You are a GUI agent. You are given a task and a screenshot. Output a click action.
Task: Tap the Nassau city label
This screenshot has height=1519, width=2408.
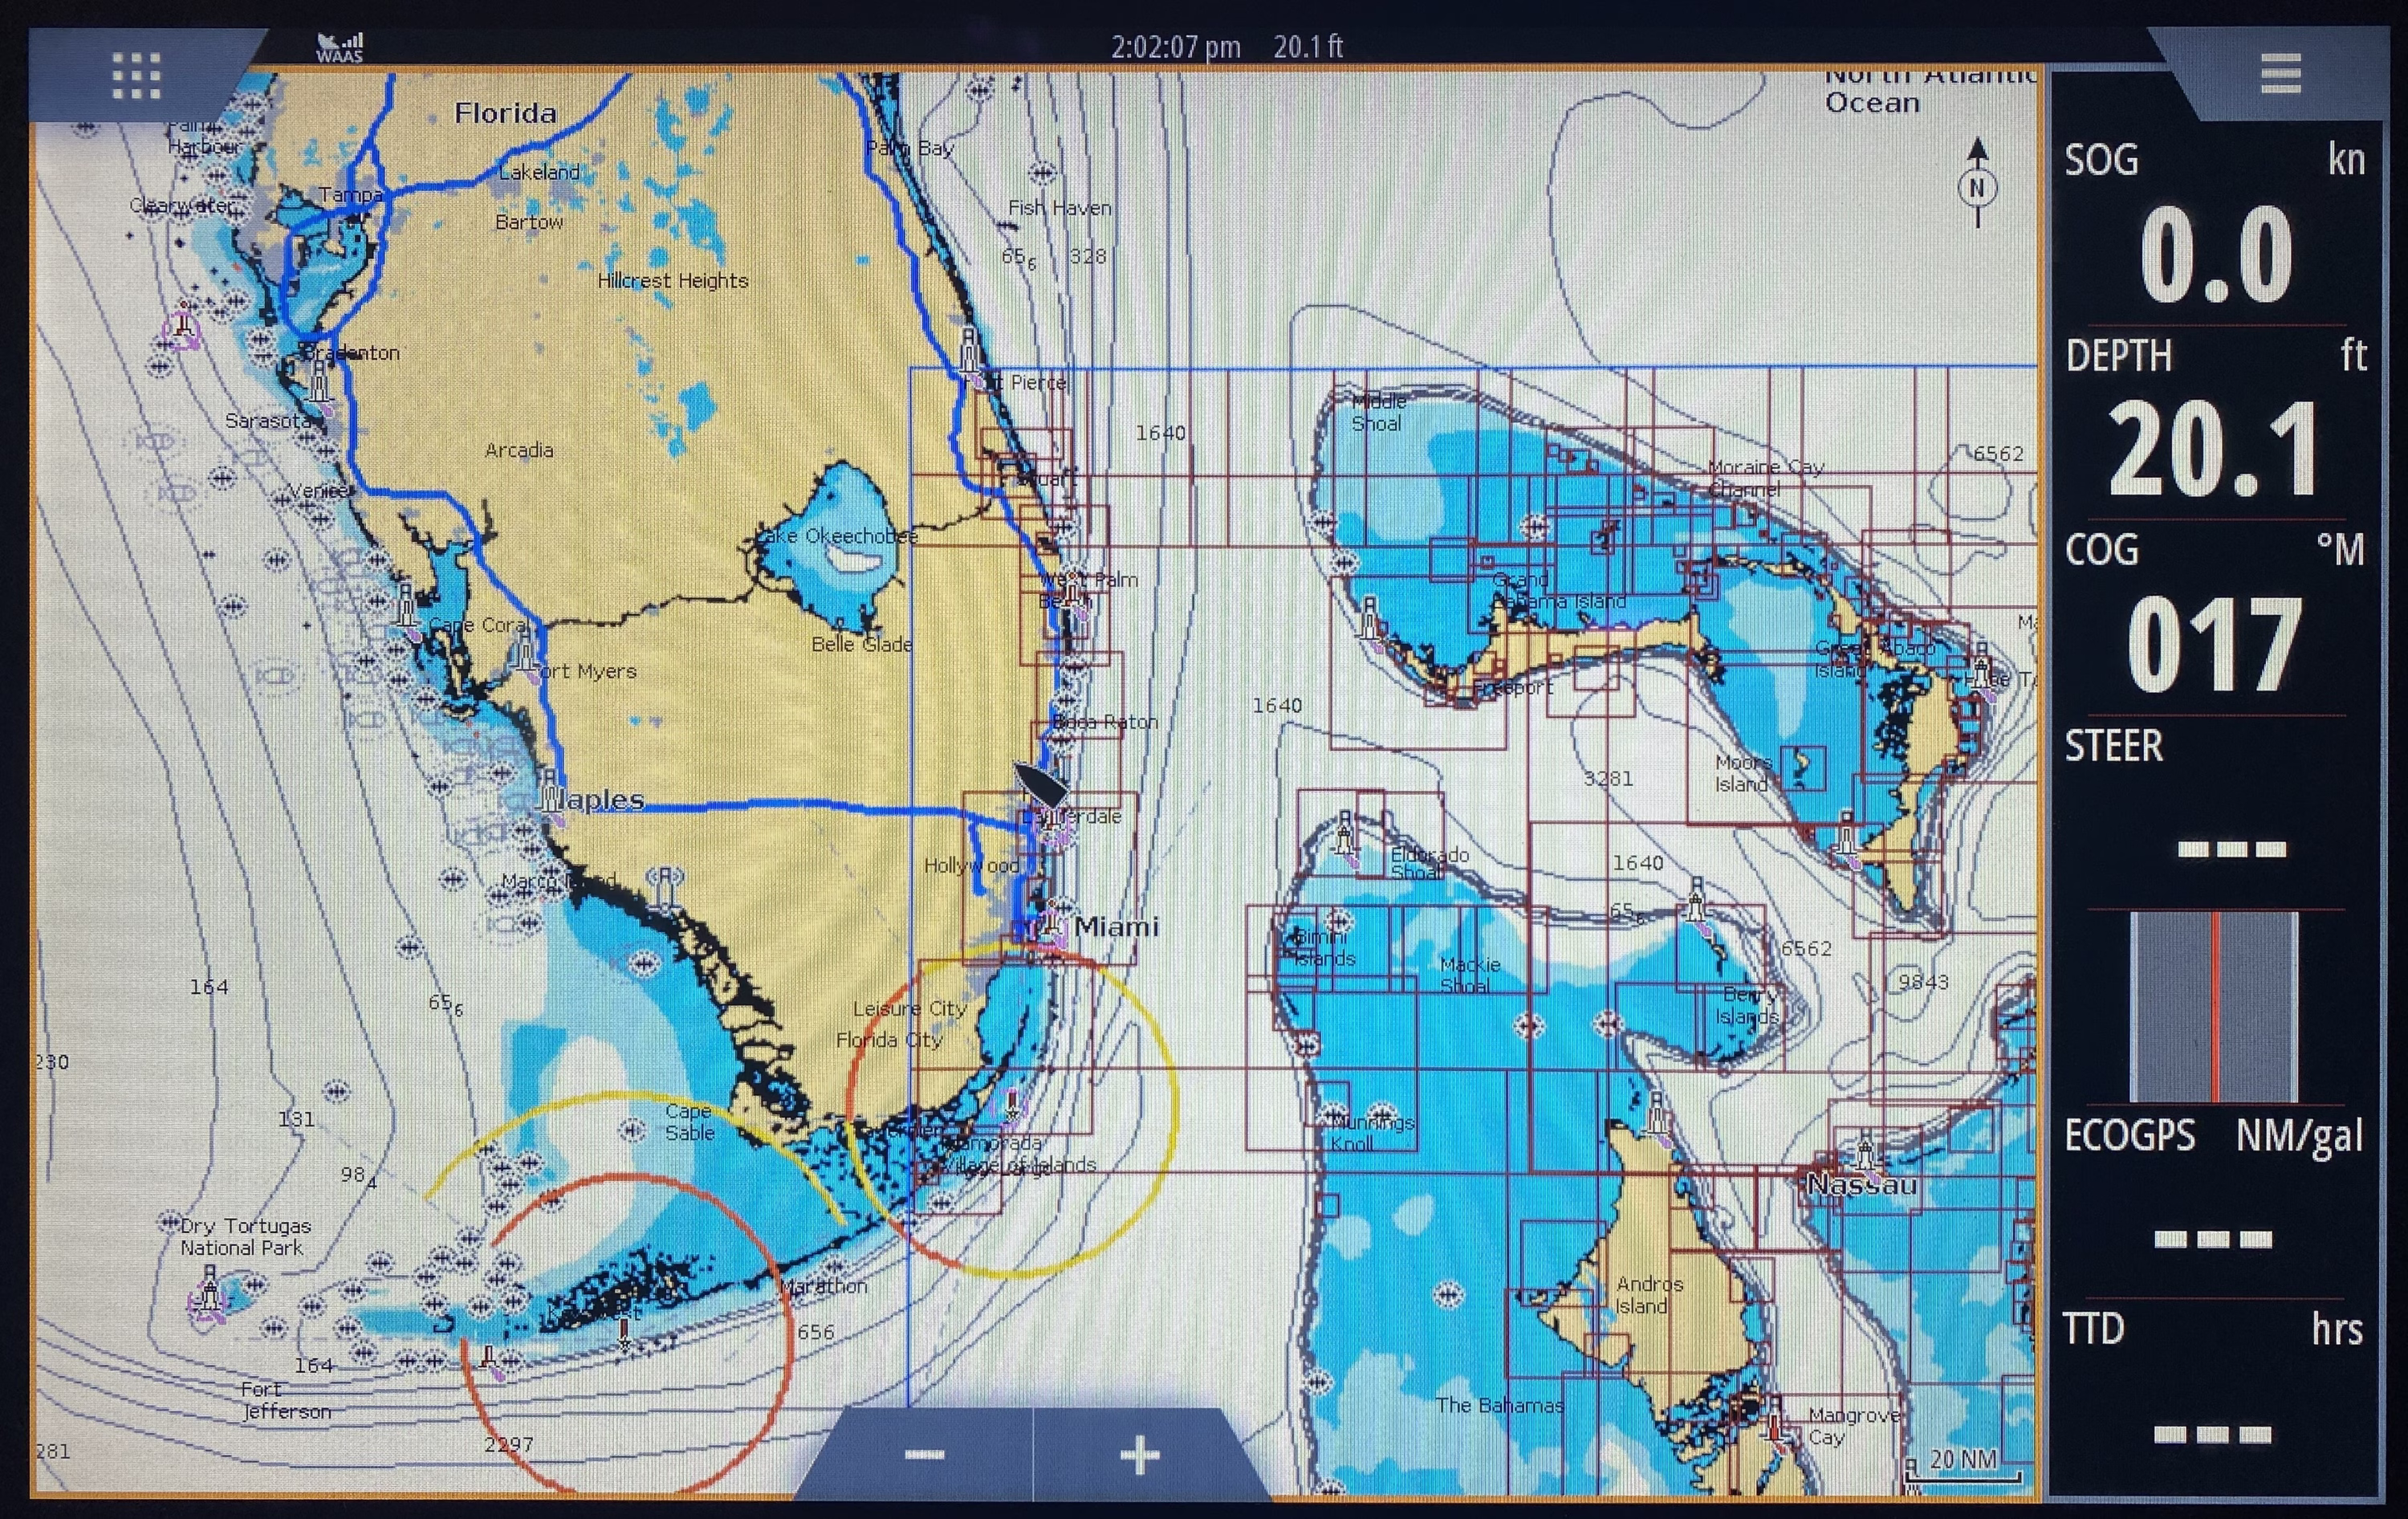tap(1861, 1186)
